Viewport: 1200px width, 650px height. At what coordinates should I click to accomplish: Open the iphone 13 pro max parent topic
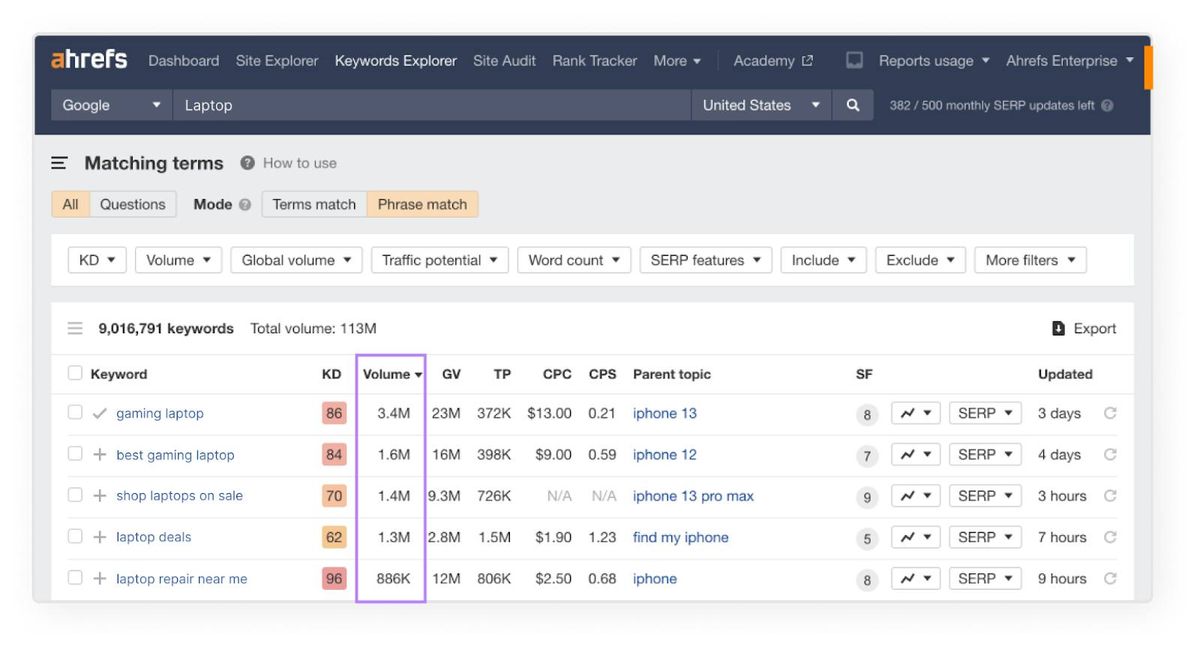click(693, 496)
